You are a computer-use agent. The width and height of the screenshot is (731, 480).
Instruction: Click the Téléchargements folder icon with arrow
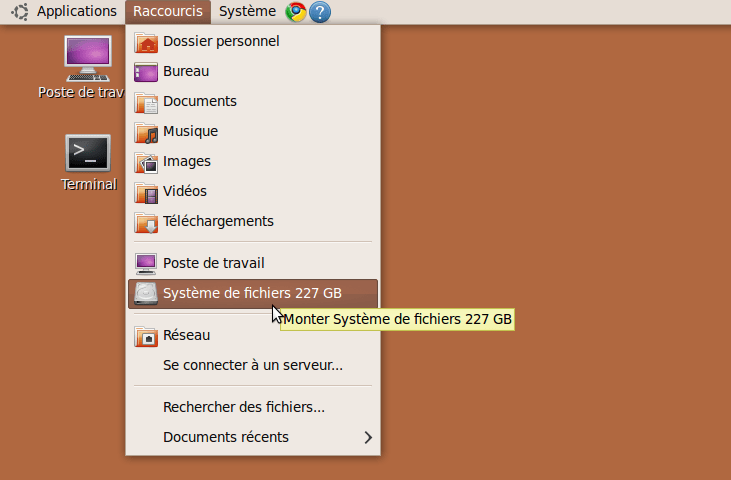pos(146,222)
